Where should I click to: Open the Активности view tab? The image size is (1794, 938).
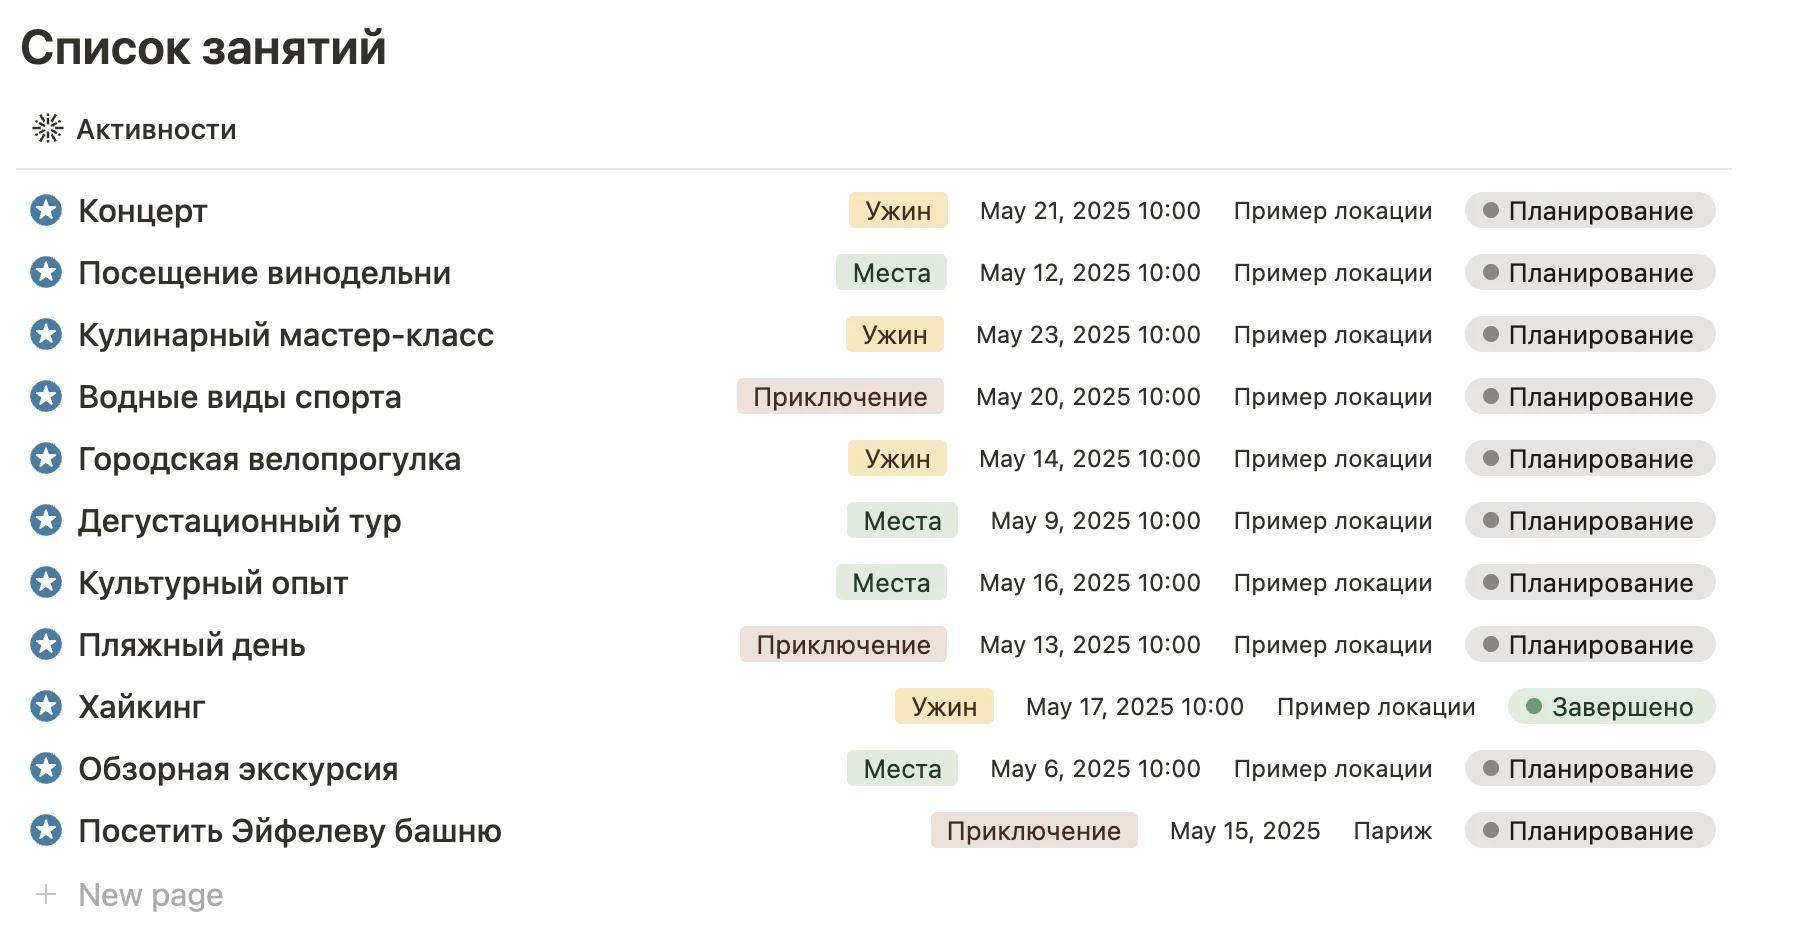pos(156,129)
